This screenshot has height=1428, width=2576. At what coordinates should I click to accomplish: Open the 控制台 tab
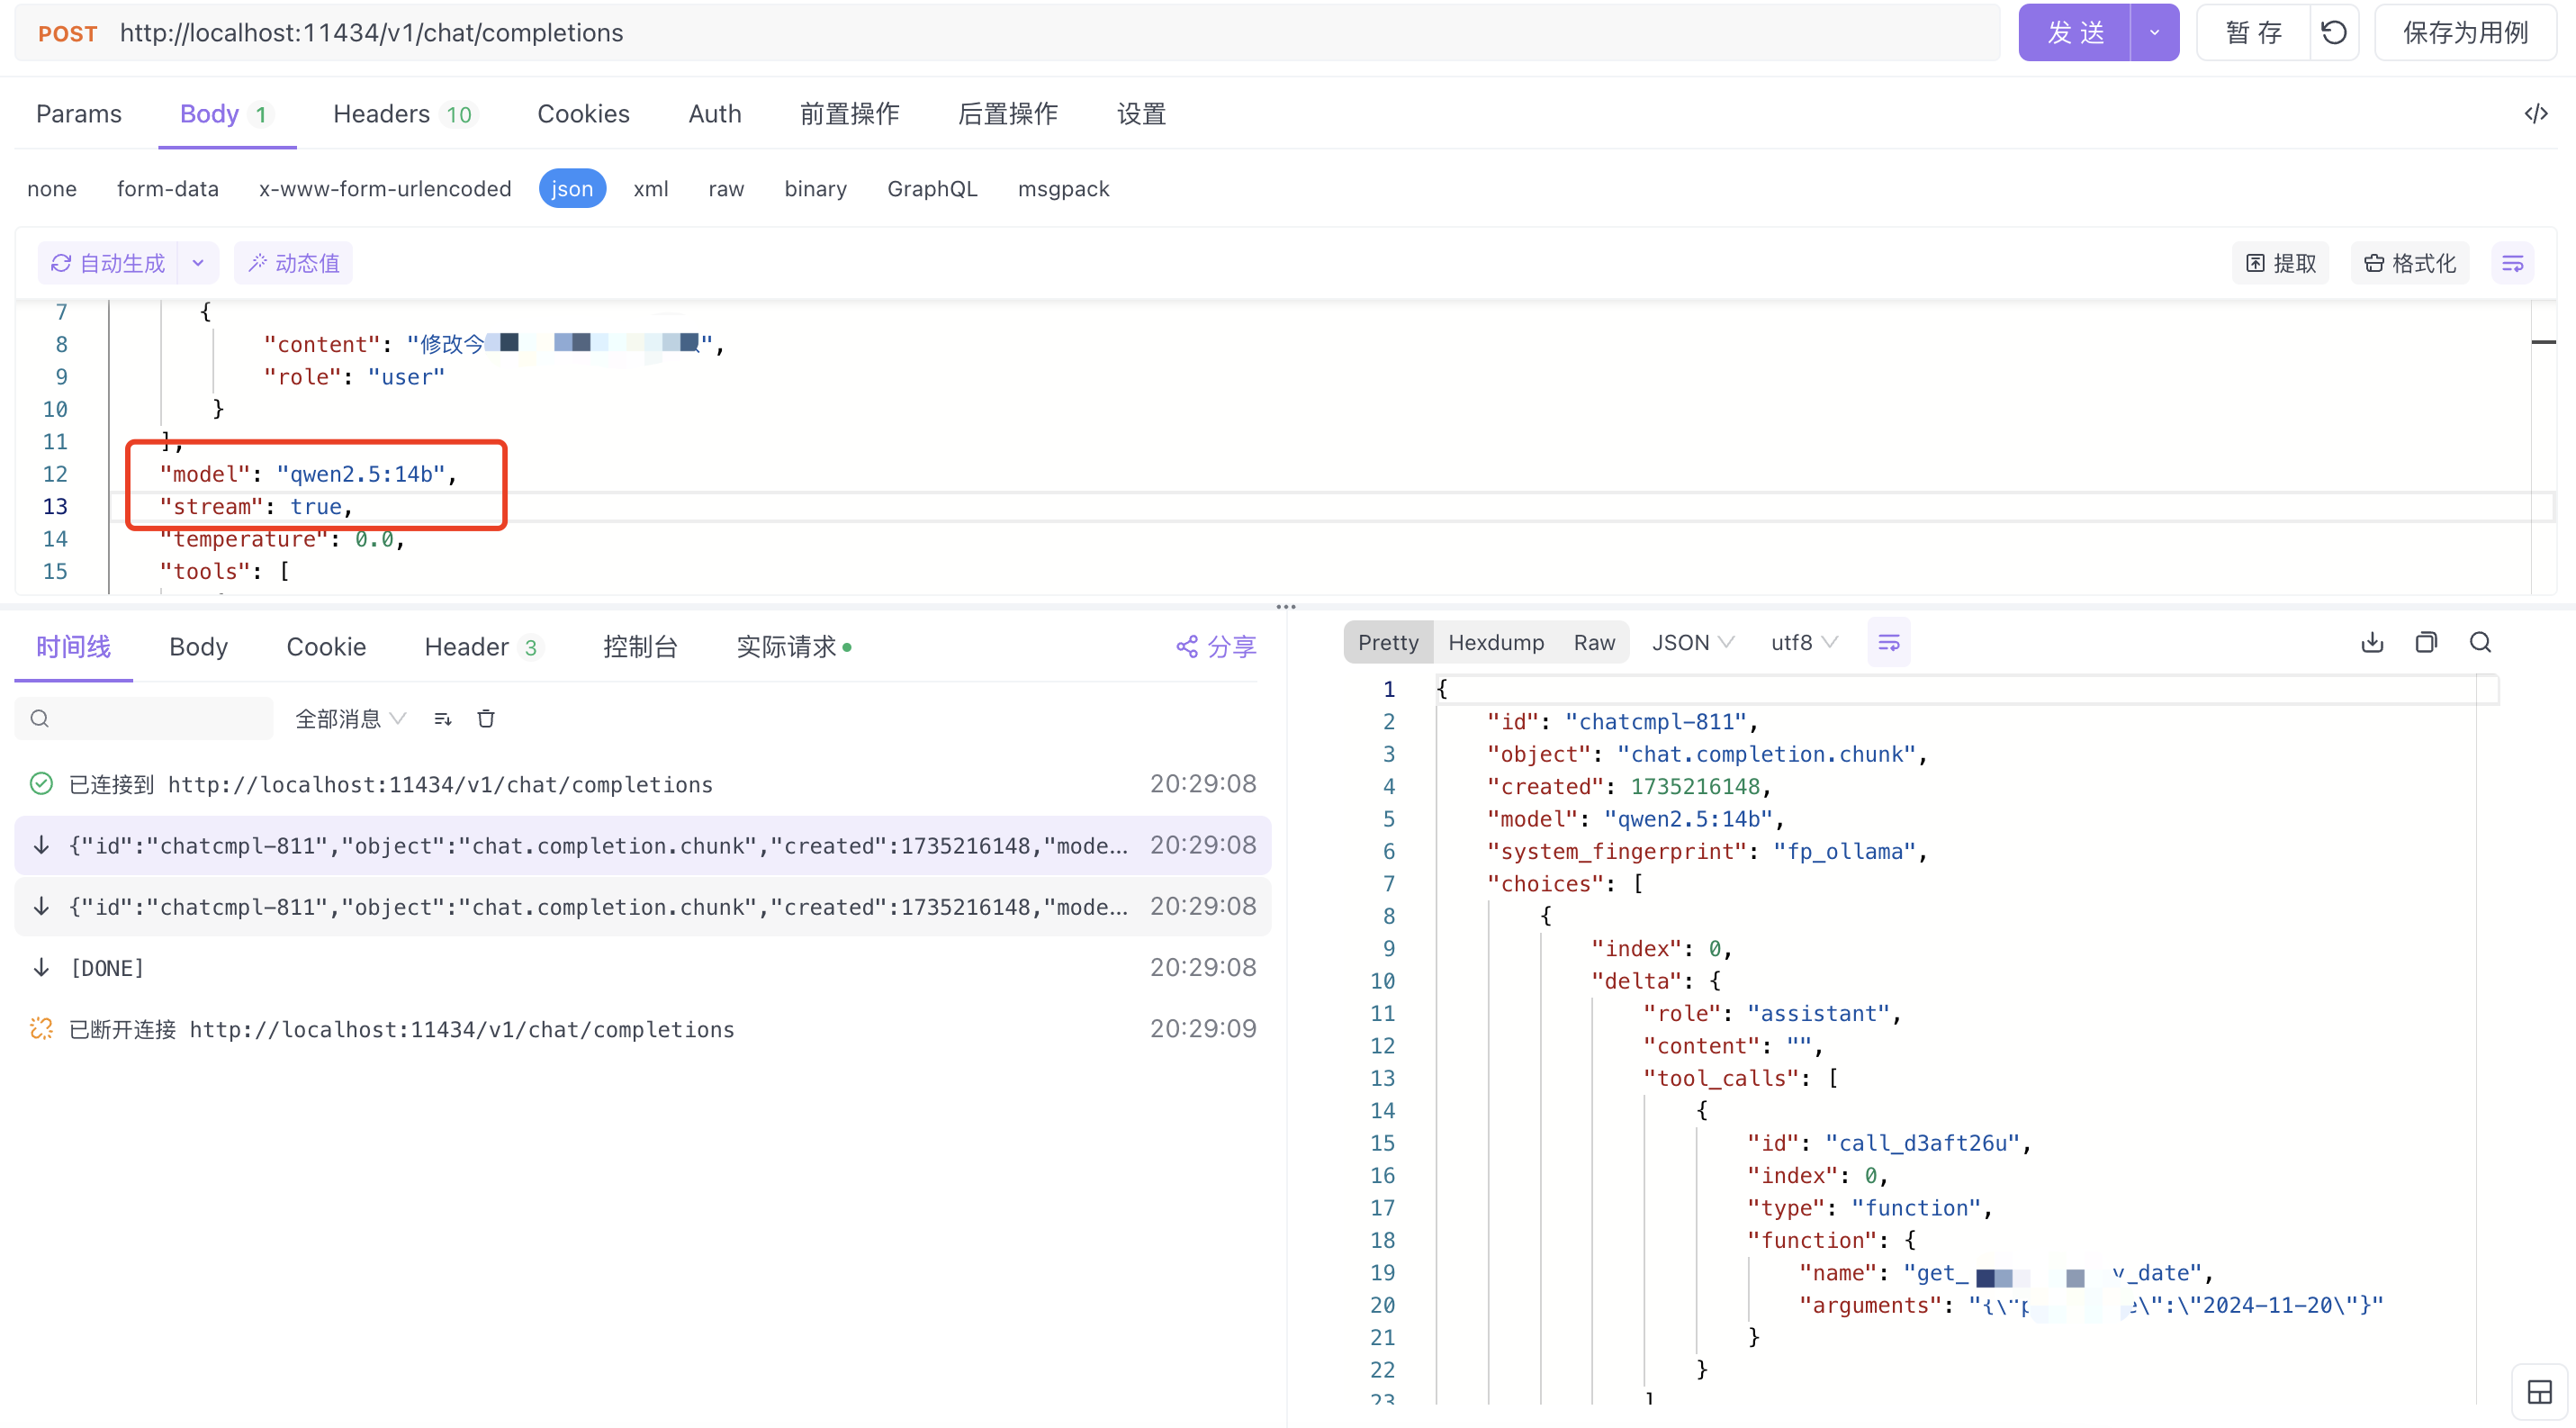coord(640,647)
